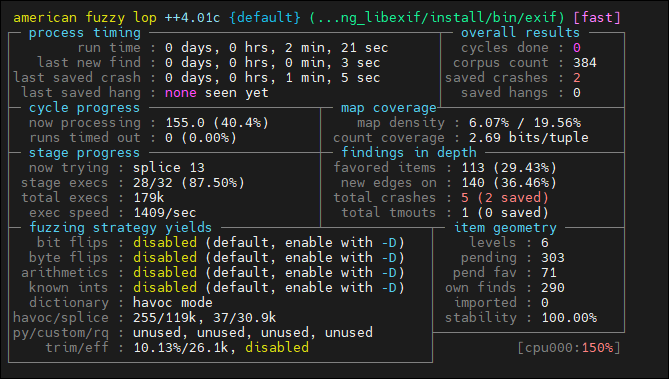This screenshot has height=379, width=669.
Task: Click the 'findings in depth' section header
Action: click(409, 153)
